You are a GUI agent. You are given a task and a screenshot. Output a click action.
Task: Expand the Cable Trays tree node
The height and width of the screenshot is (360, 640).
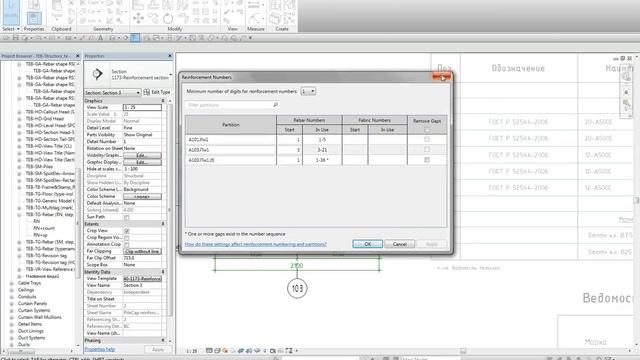[x=12, y=283]
